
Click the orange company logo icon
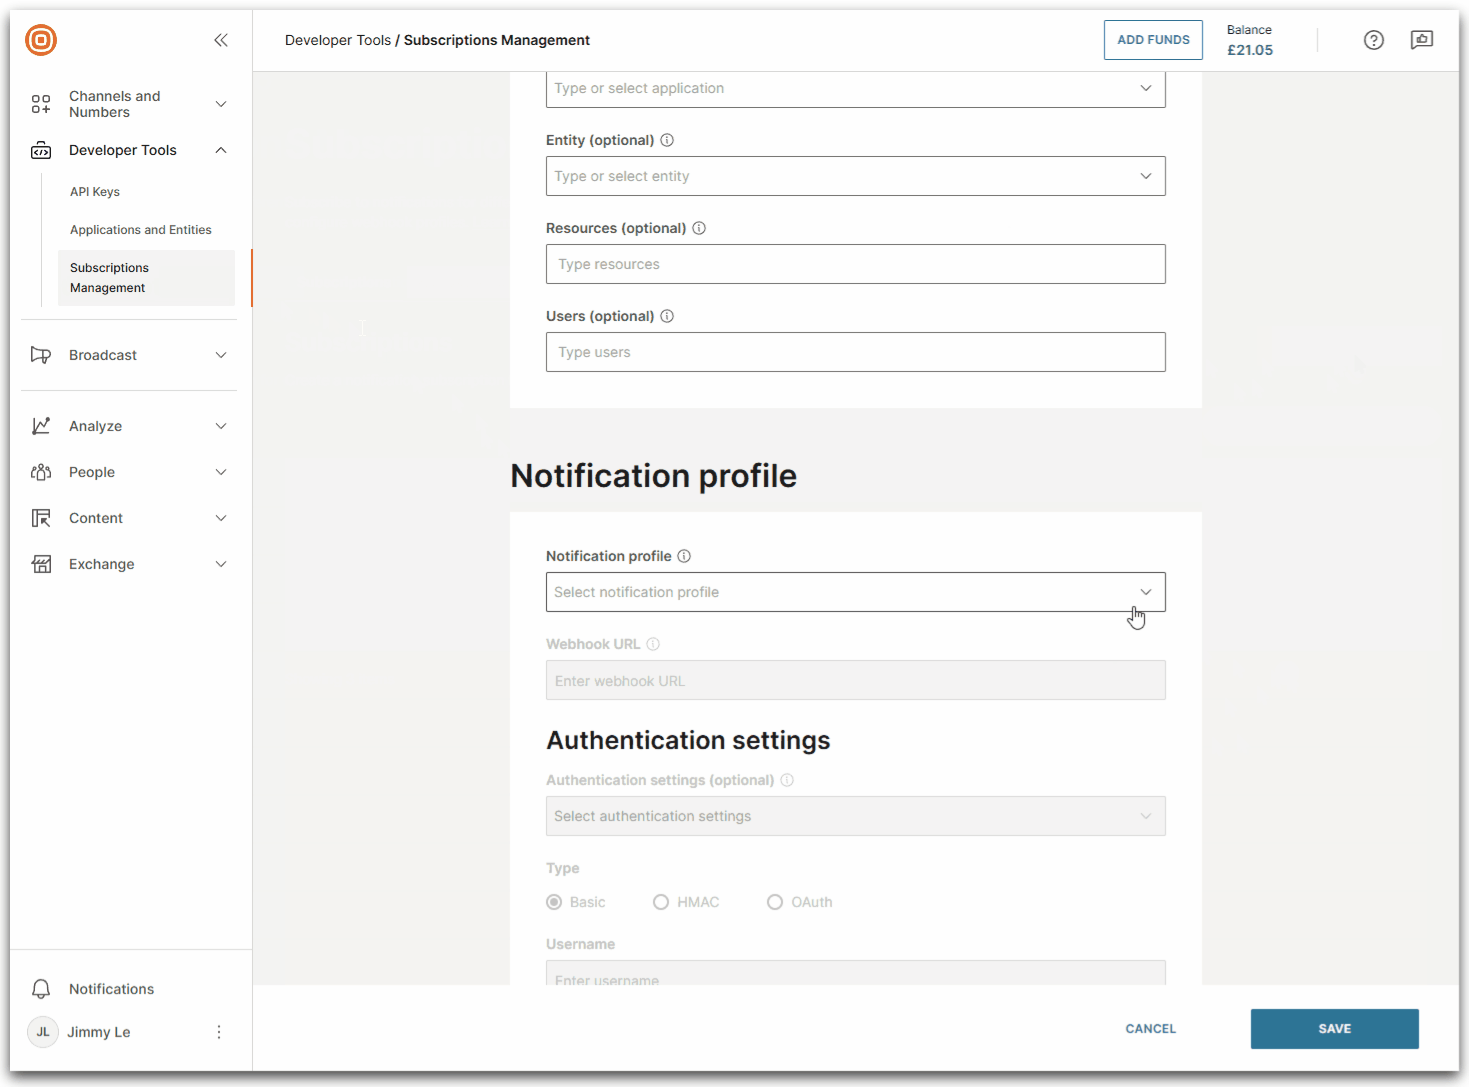point(41,40)
